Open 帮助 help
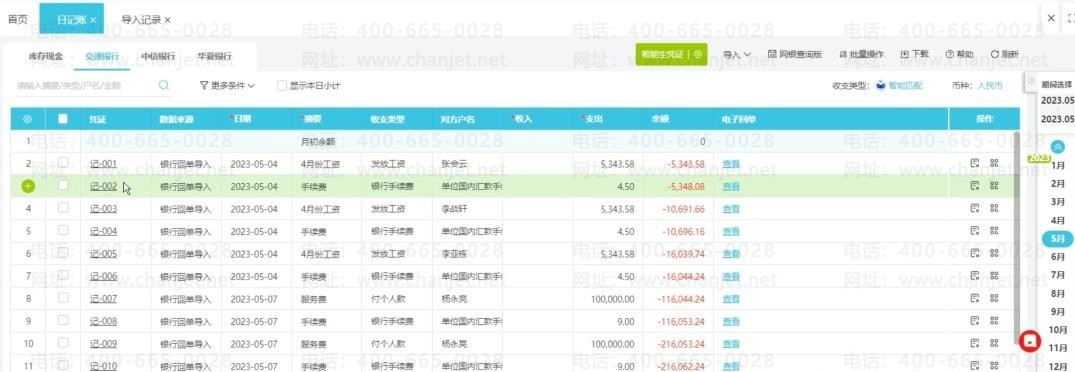 click(959, 54)
